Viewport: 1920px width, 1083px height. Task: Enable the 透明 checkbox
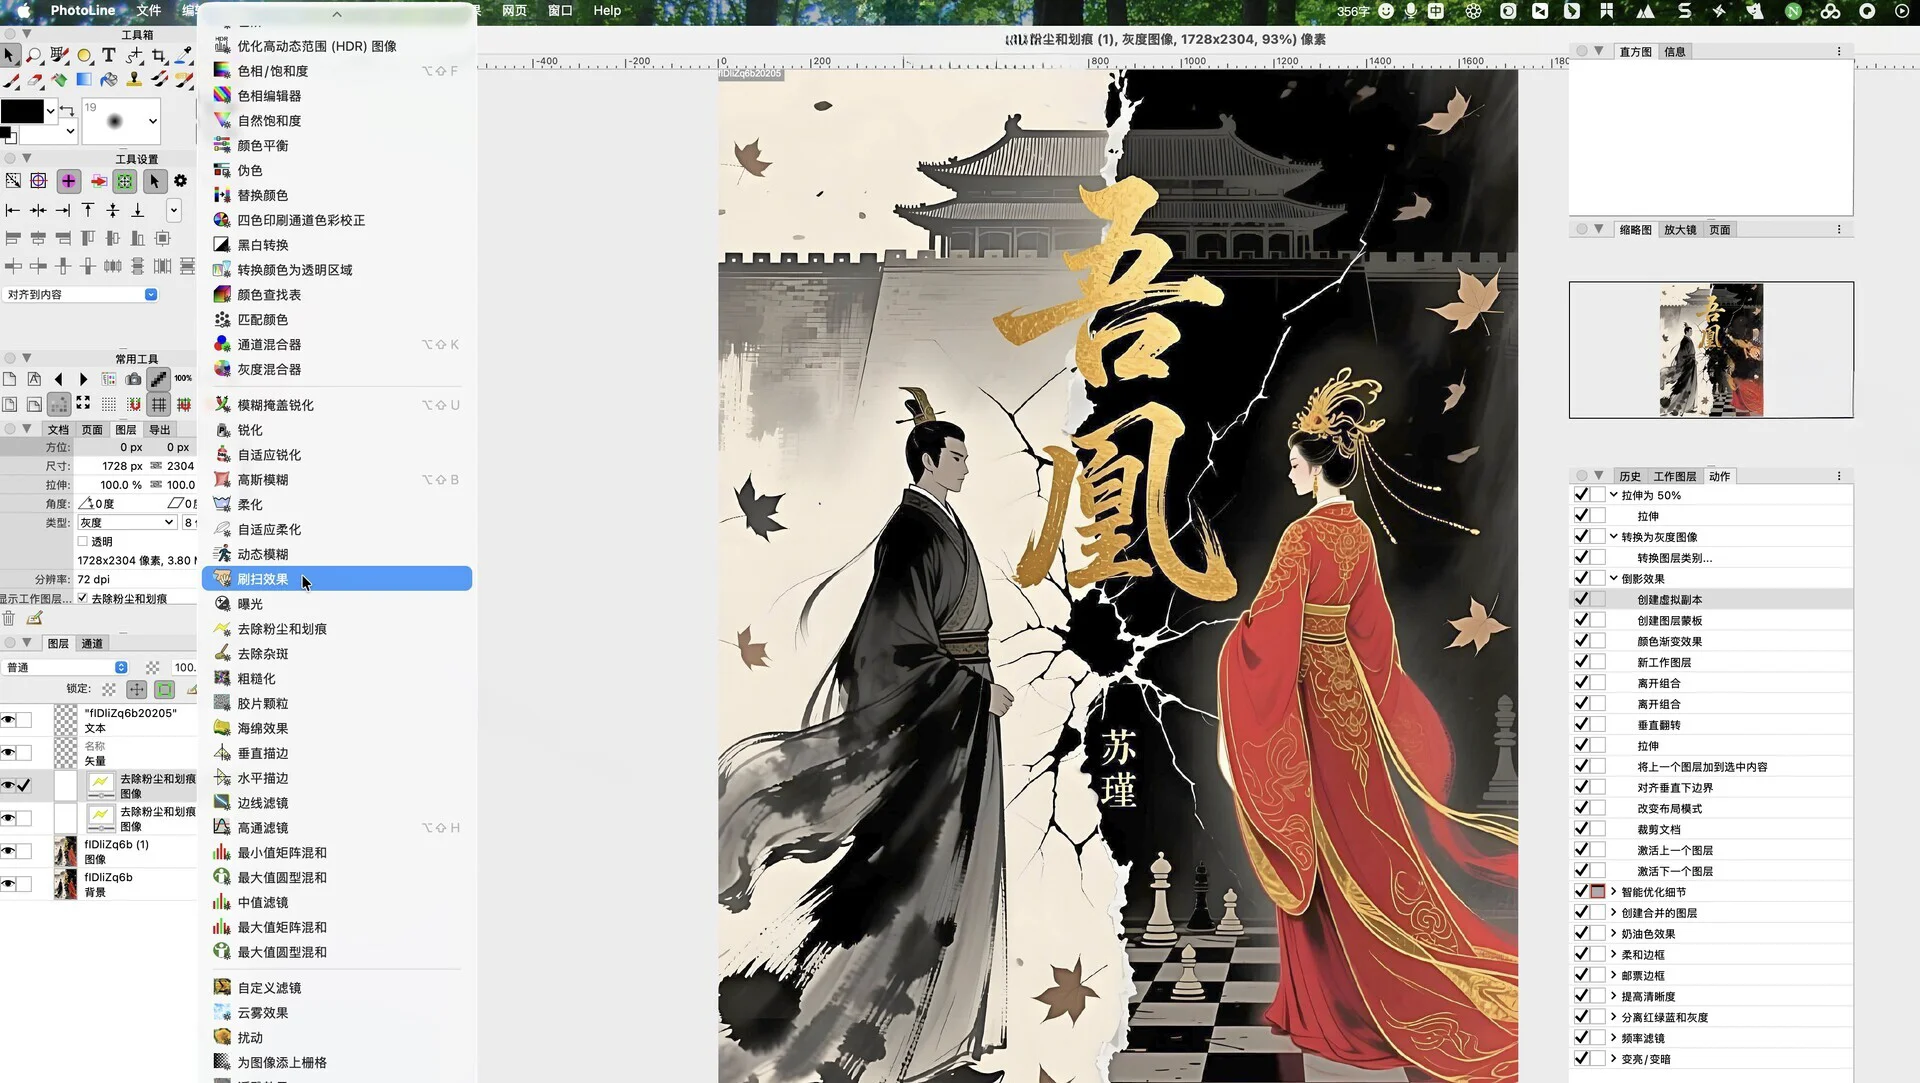(83, 541)
